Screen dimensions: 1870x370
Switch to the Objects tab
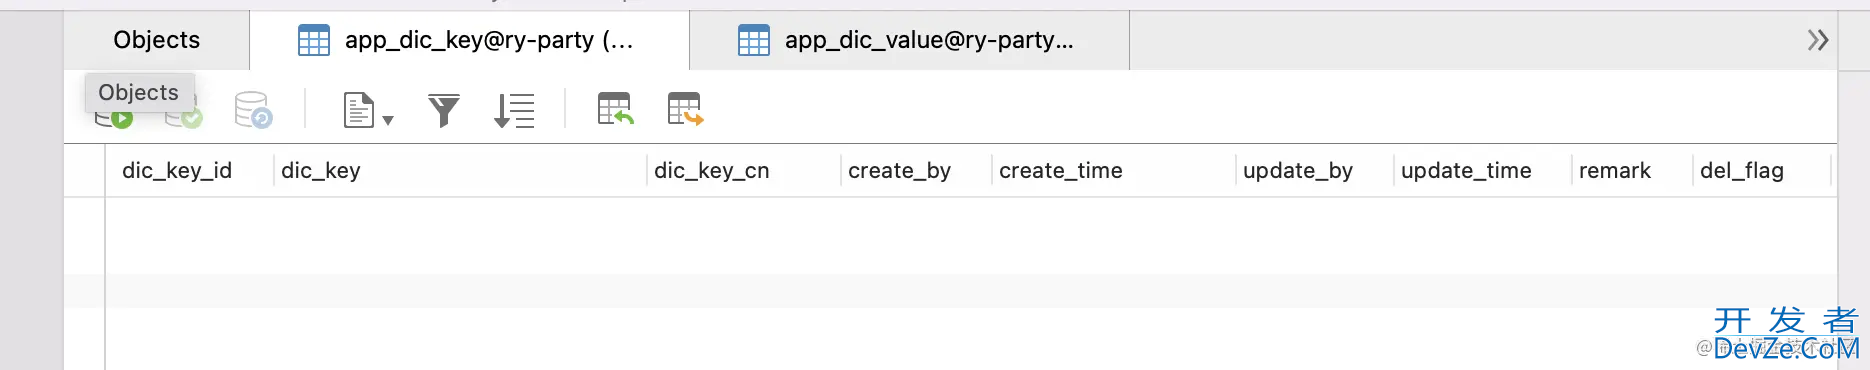(x=156, y=40)
